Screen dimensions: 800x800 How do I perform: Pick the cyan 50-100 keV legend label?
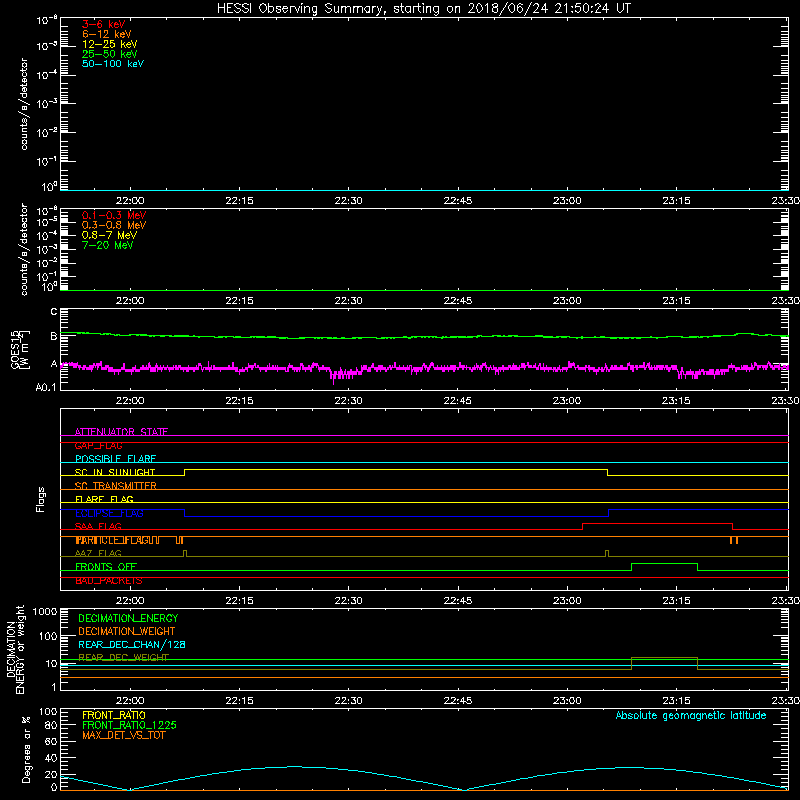click(113, 64)
